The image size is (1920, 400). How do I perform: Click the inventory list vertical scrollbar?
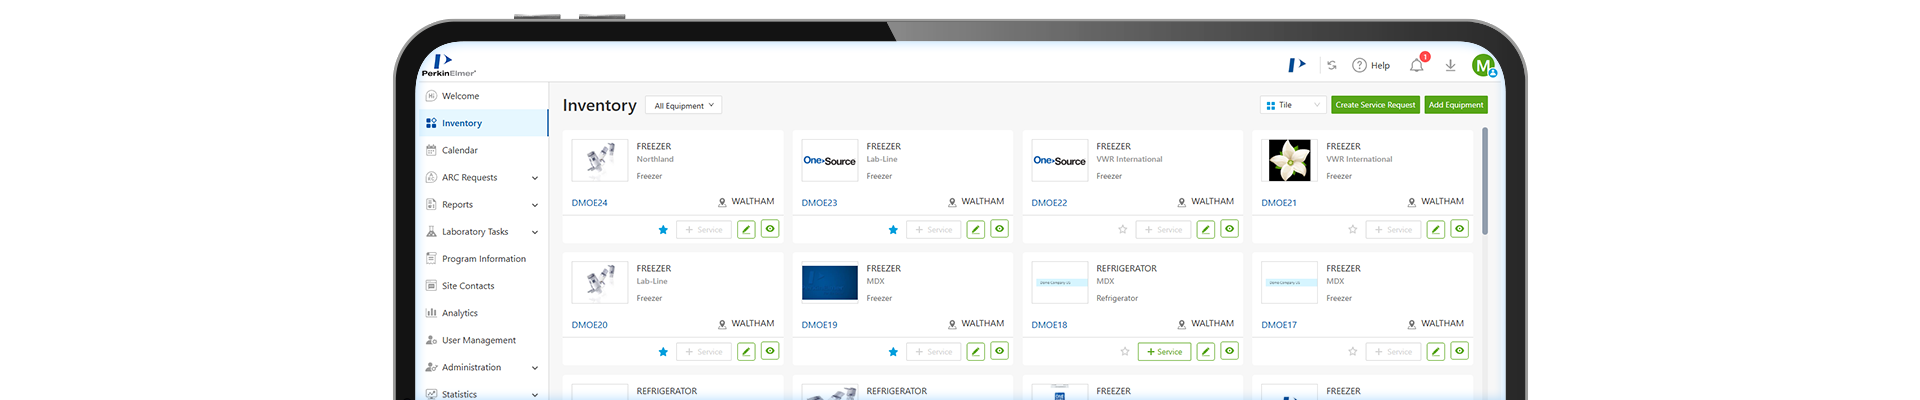[x=1485, y=180]
